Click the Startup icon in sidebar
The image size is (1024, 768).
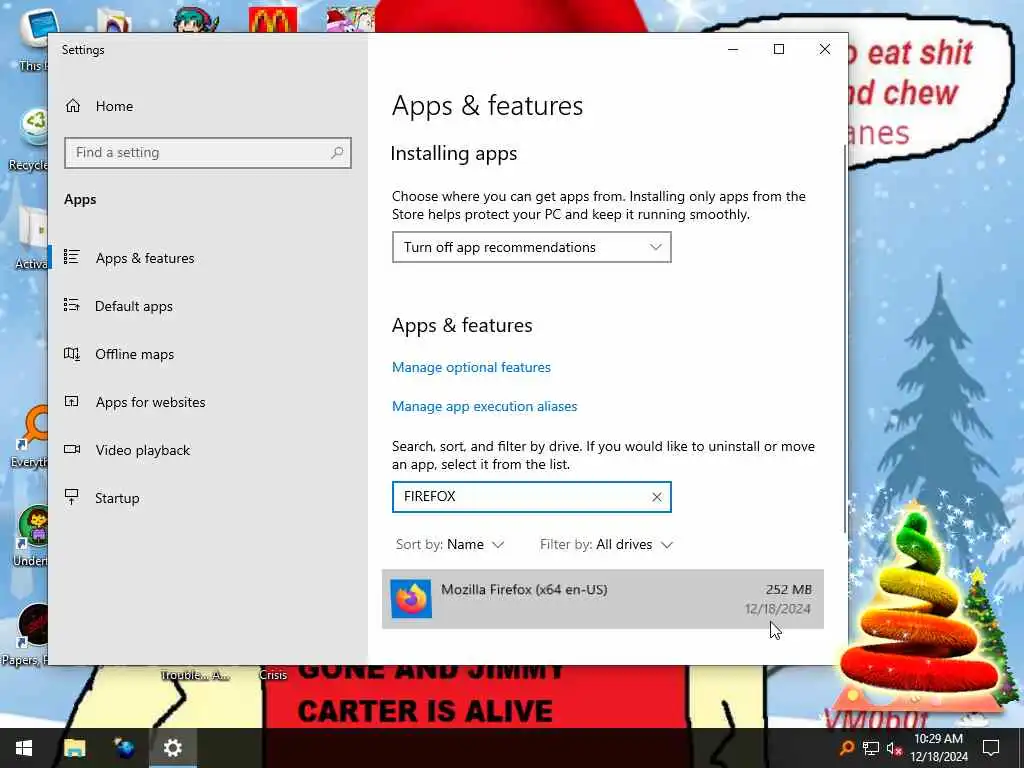[72, 497]
